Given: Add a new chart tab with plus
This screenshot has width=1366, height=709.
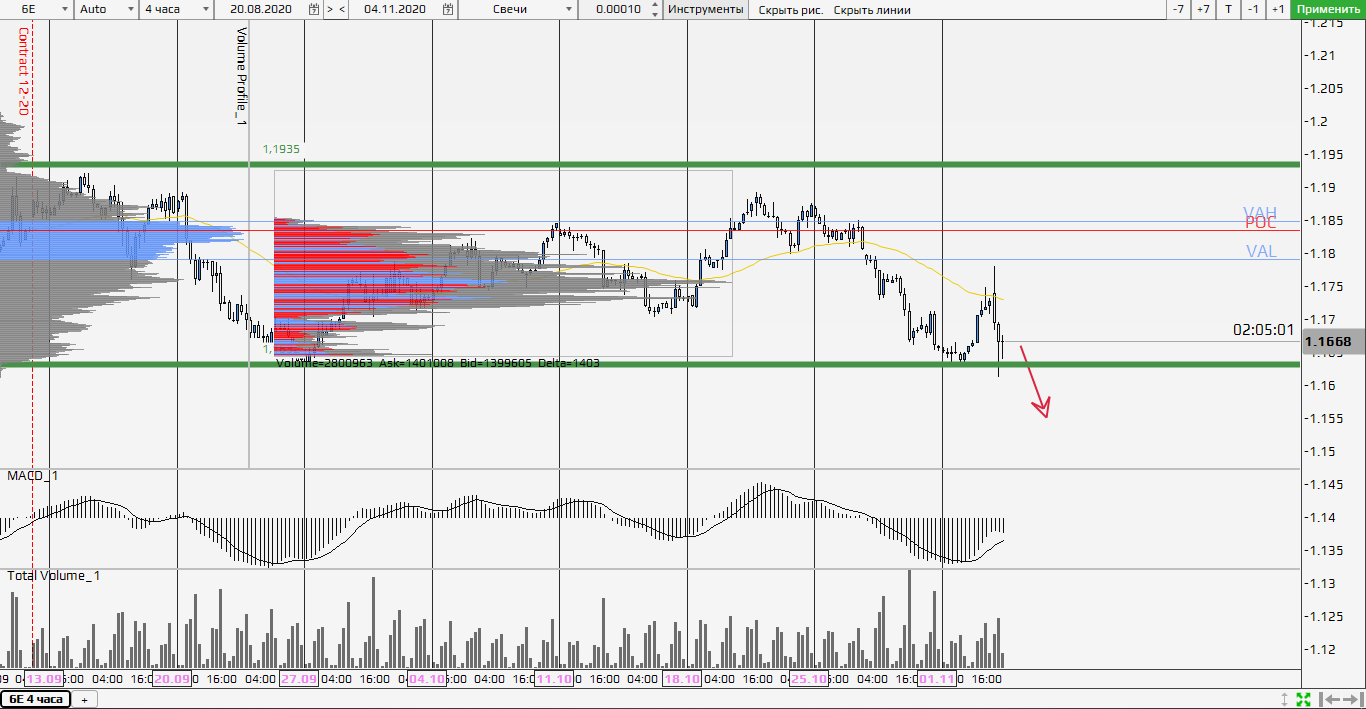Looking at the screenshot, I should pyautogui.click(x=84, y=699).
